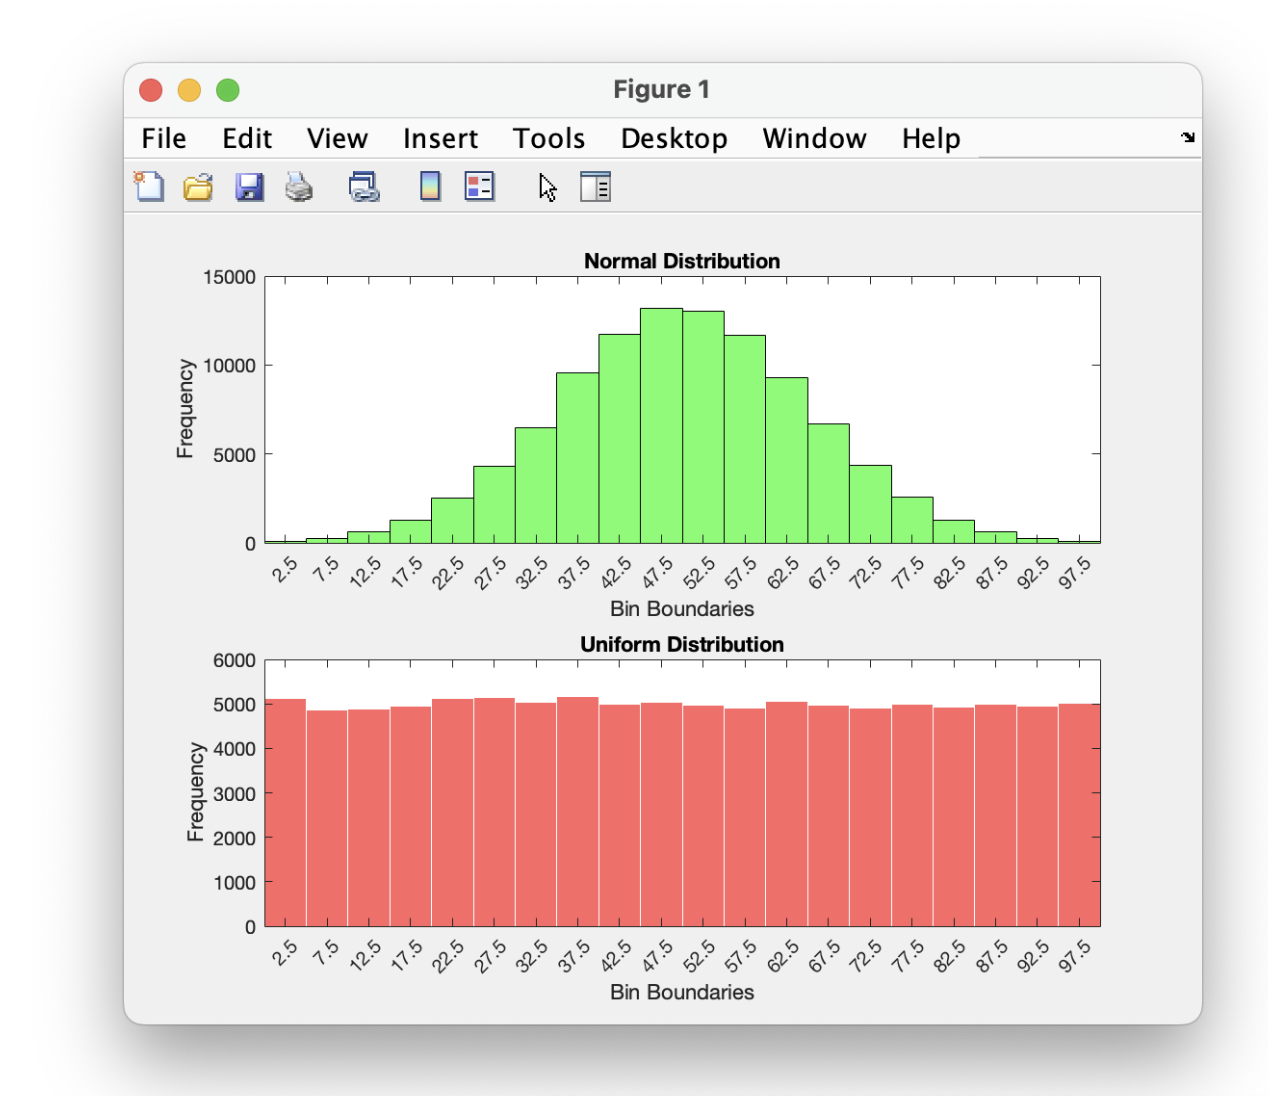Click the Normal Distribution title text
The height and width of the screenshot is (1096, 1268).
(x=681, y=261)
